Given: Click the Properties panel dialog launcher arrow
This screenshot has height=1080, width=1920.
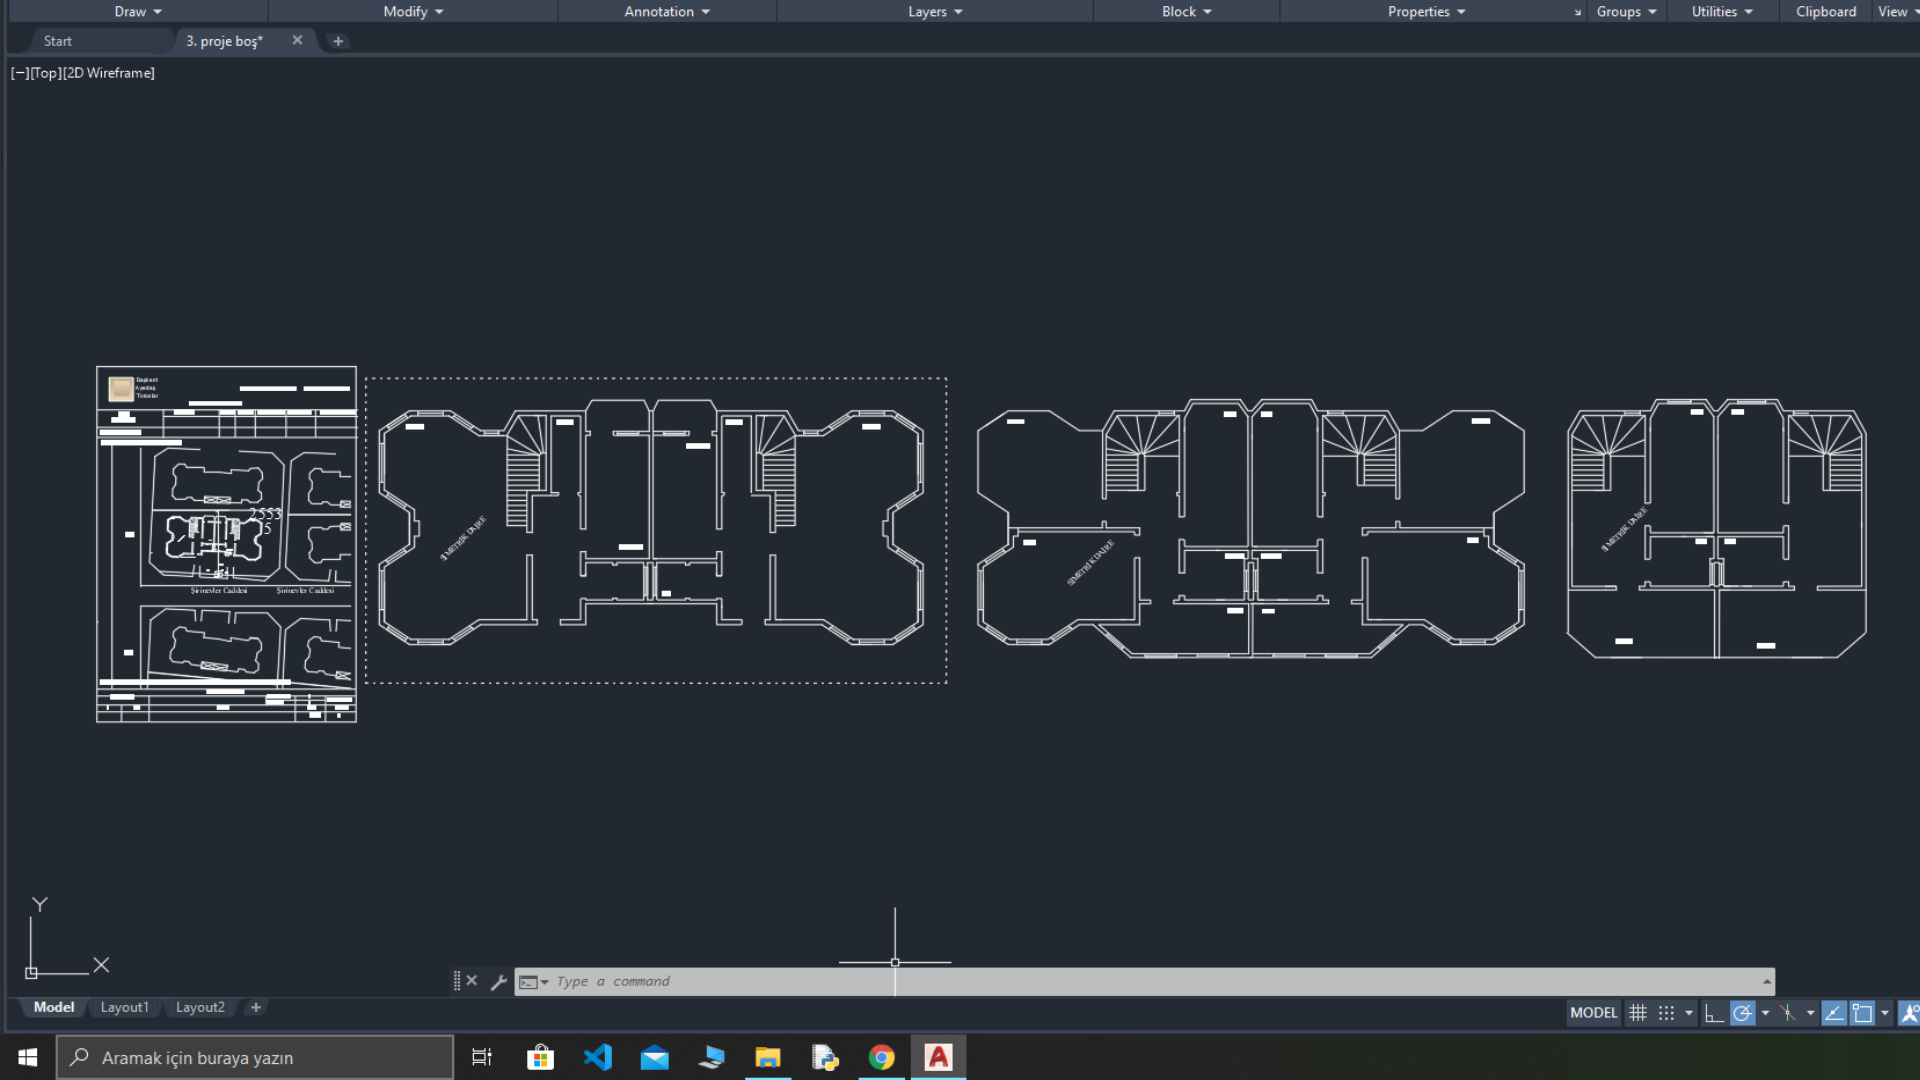Looking at the screenshot, I should click(1578, 13).
